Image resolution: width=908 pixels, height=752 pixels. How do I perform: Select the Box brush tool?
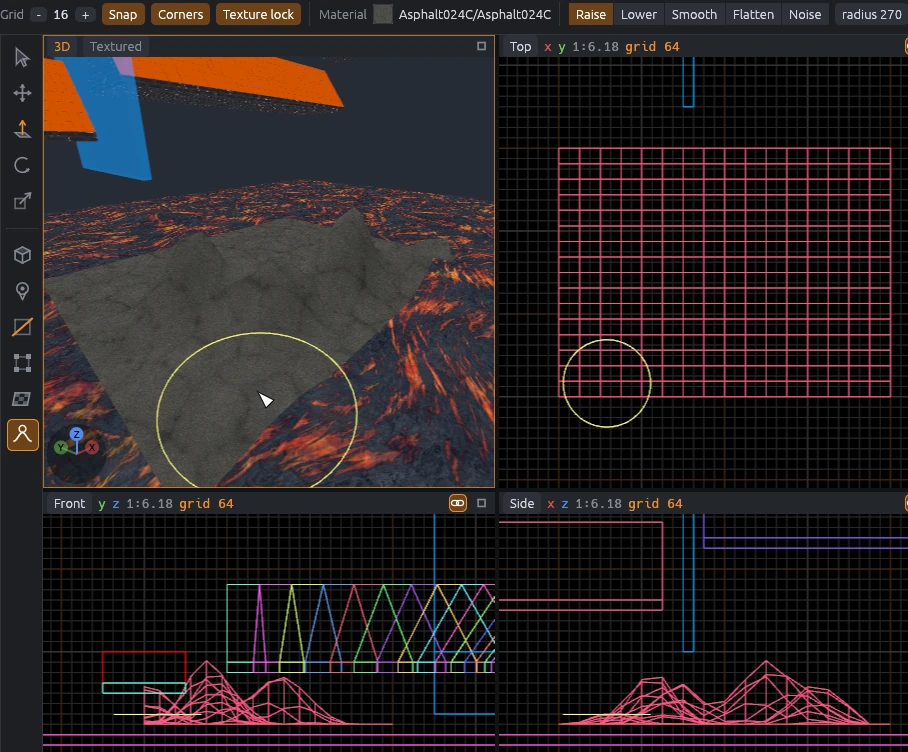(x=22, y=255)
